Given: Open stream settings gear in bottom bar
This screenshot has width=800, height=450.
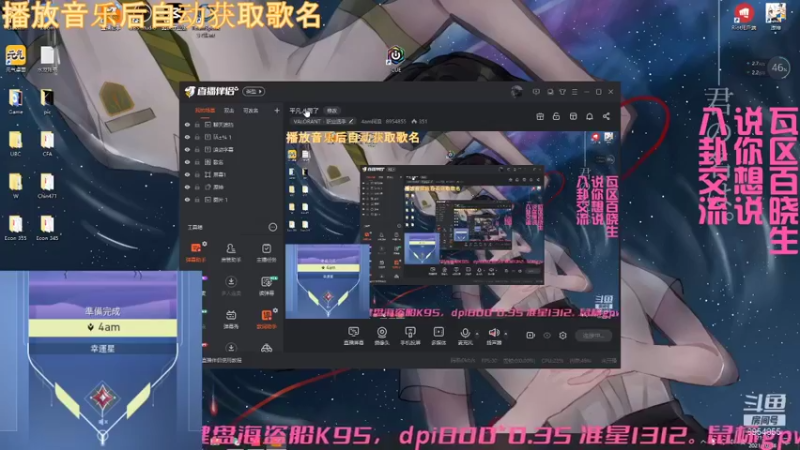Looking at the screenshot, I should click(x=563, y=335).
